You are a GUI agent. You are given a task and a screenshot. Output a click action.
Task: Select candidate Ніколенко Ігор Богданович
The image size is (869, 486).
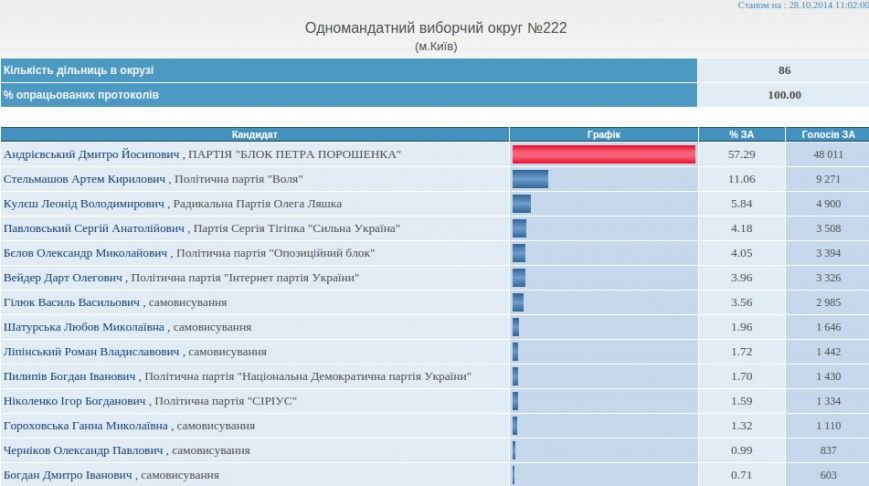point(74,401)
